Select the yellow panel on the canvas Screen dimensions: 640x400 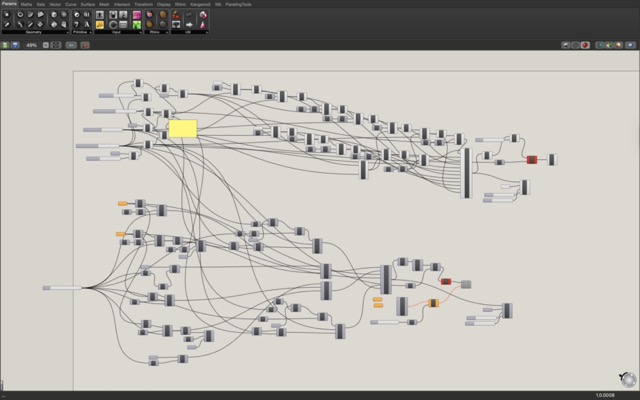click(x=182, y=128)
